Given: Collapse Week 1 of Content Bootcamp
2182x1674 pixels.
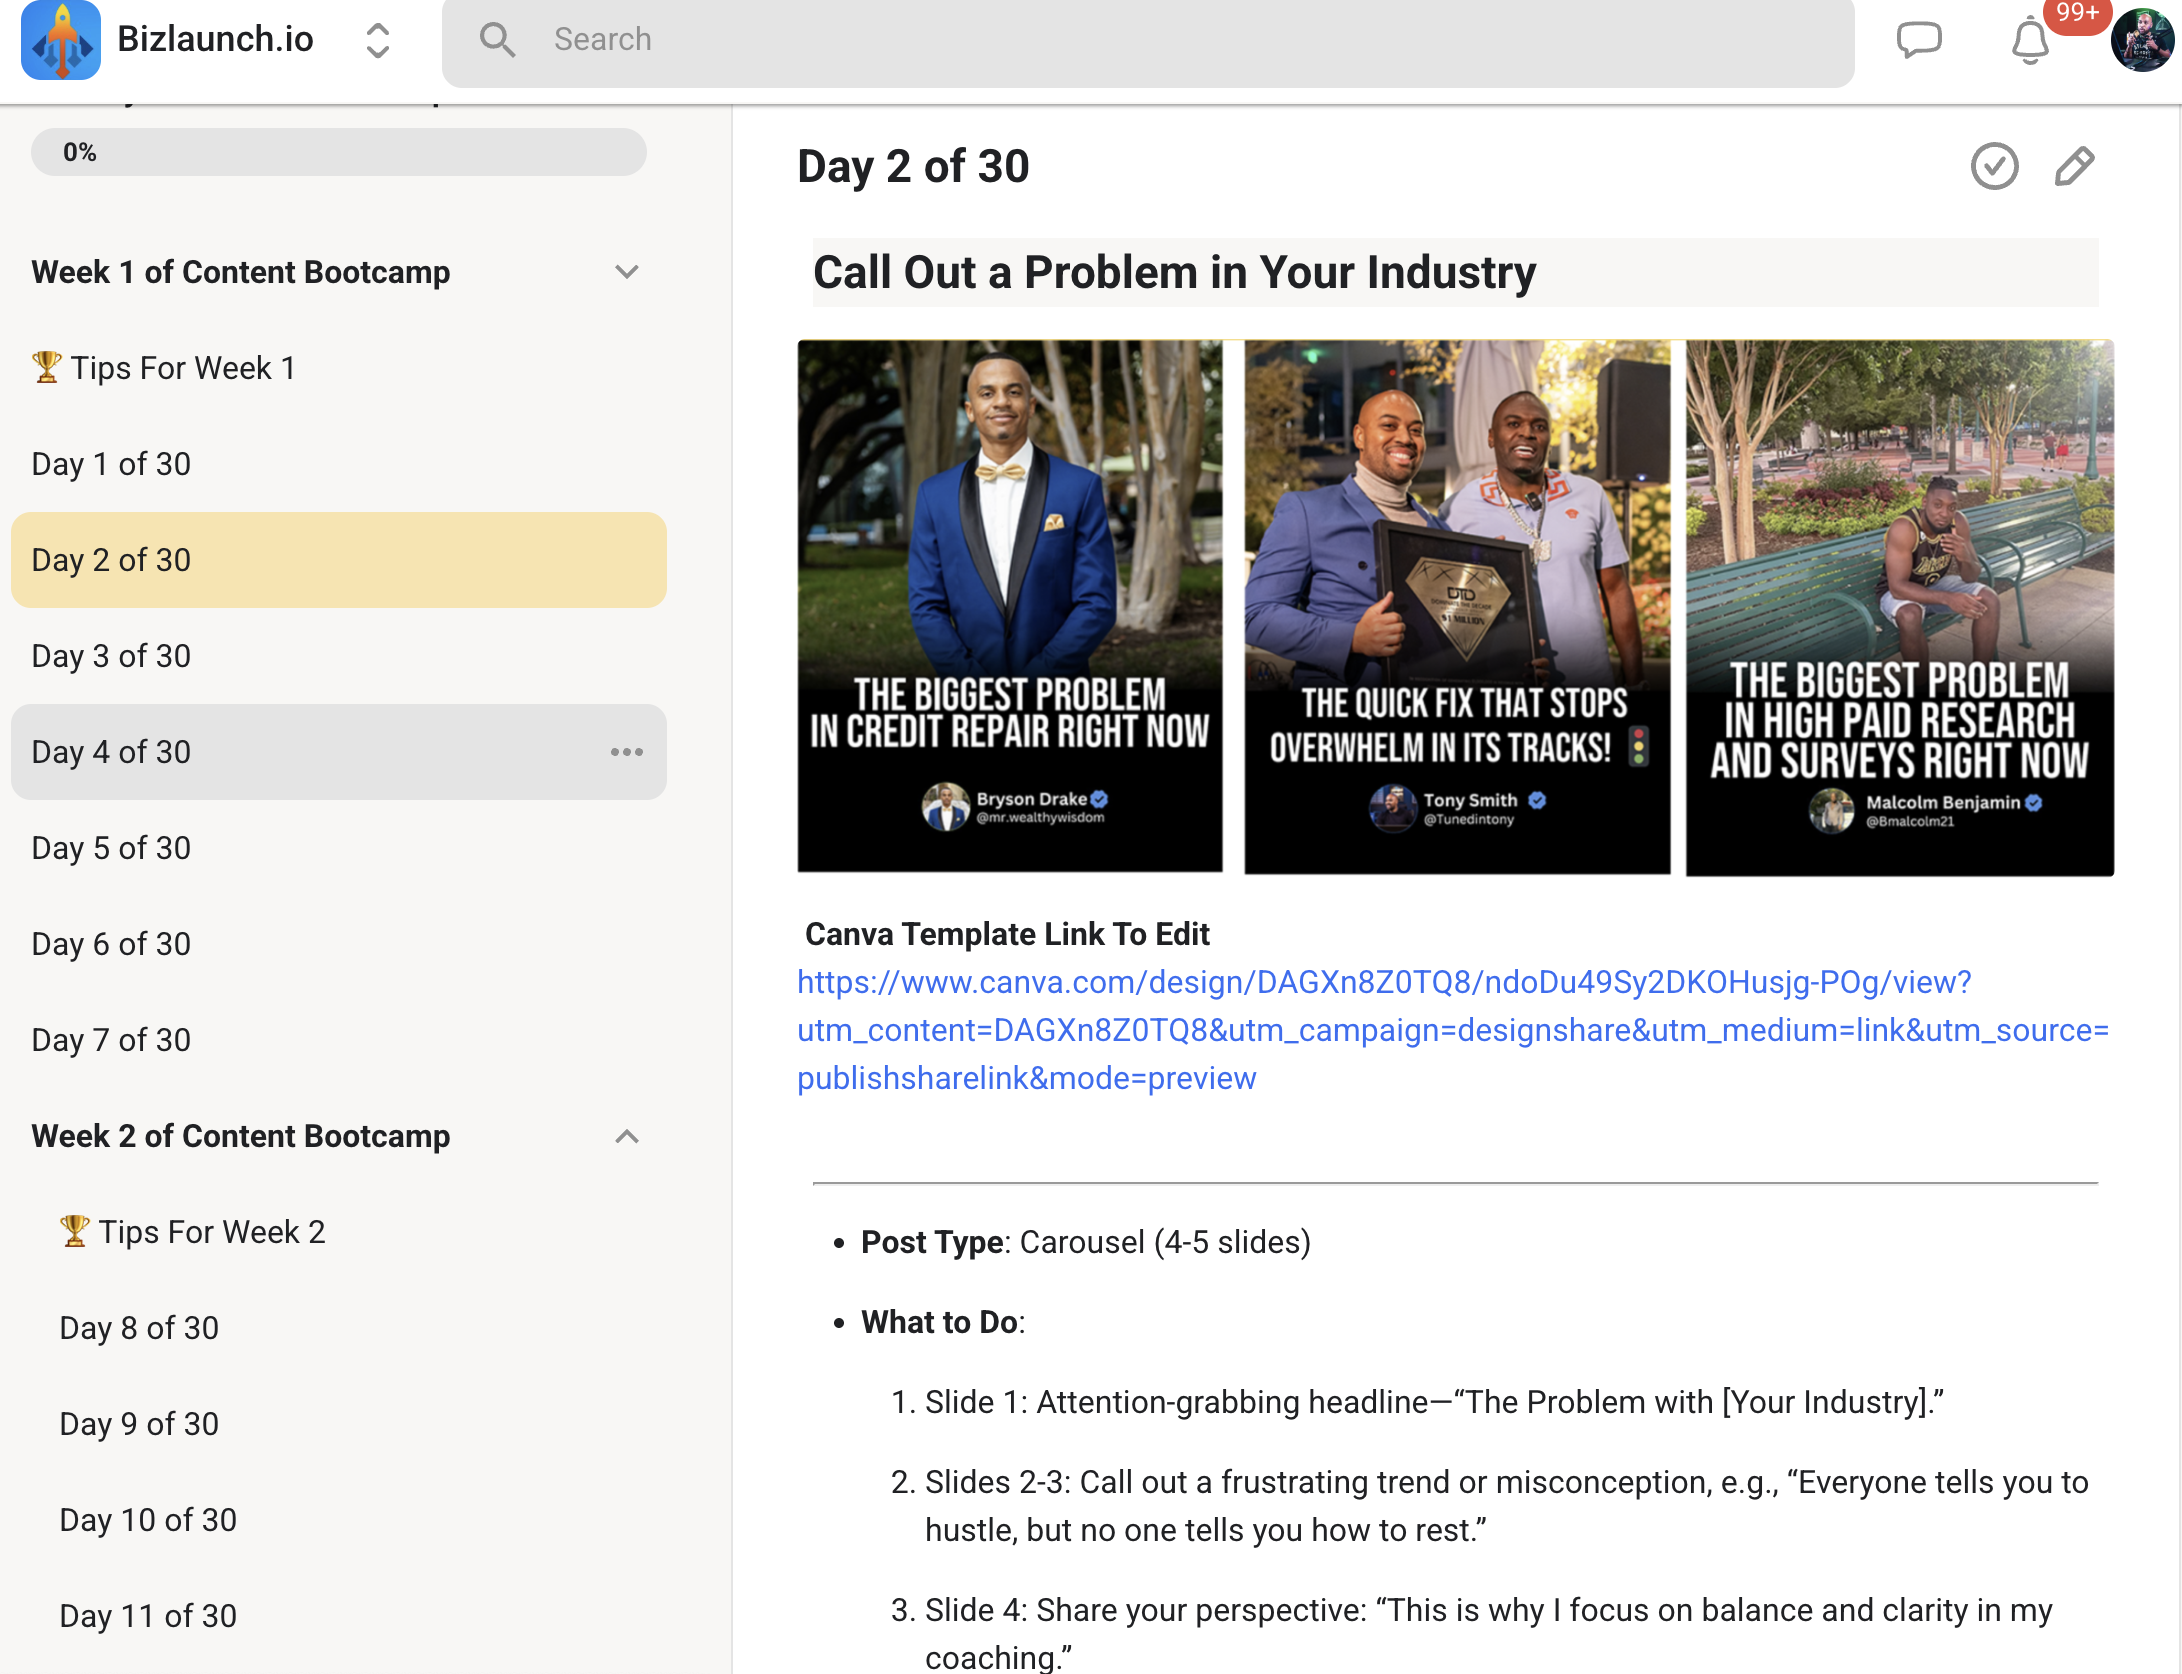Looking at the screenshot, I should (x=627, y=272).
